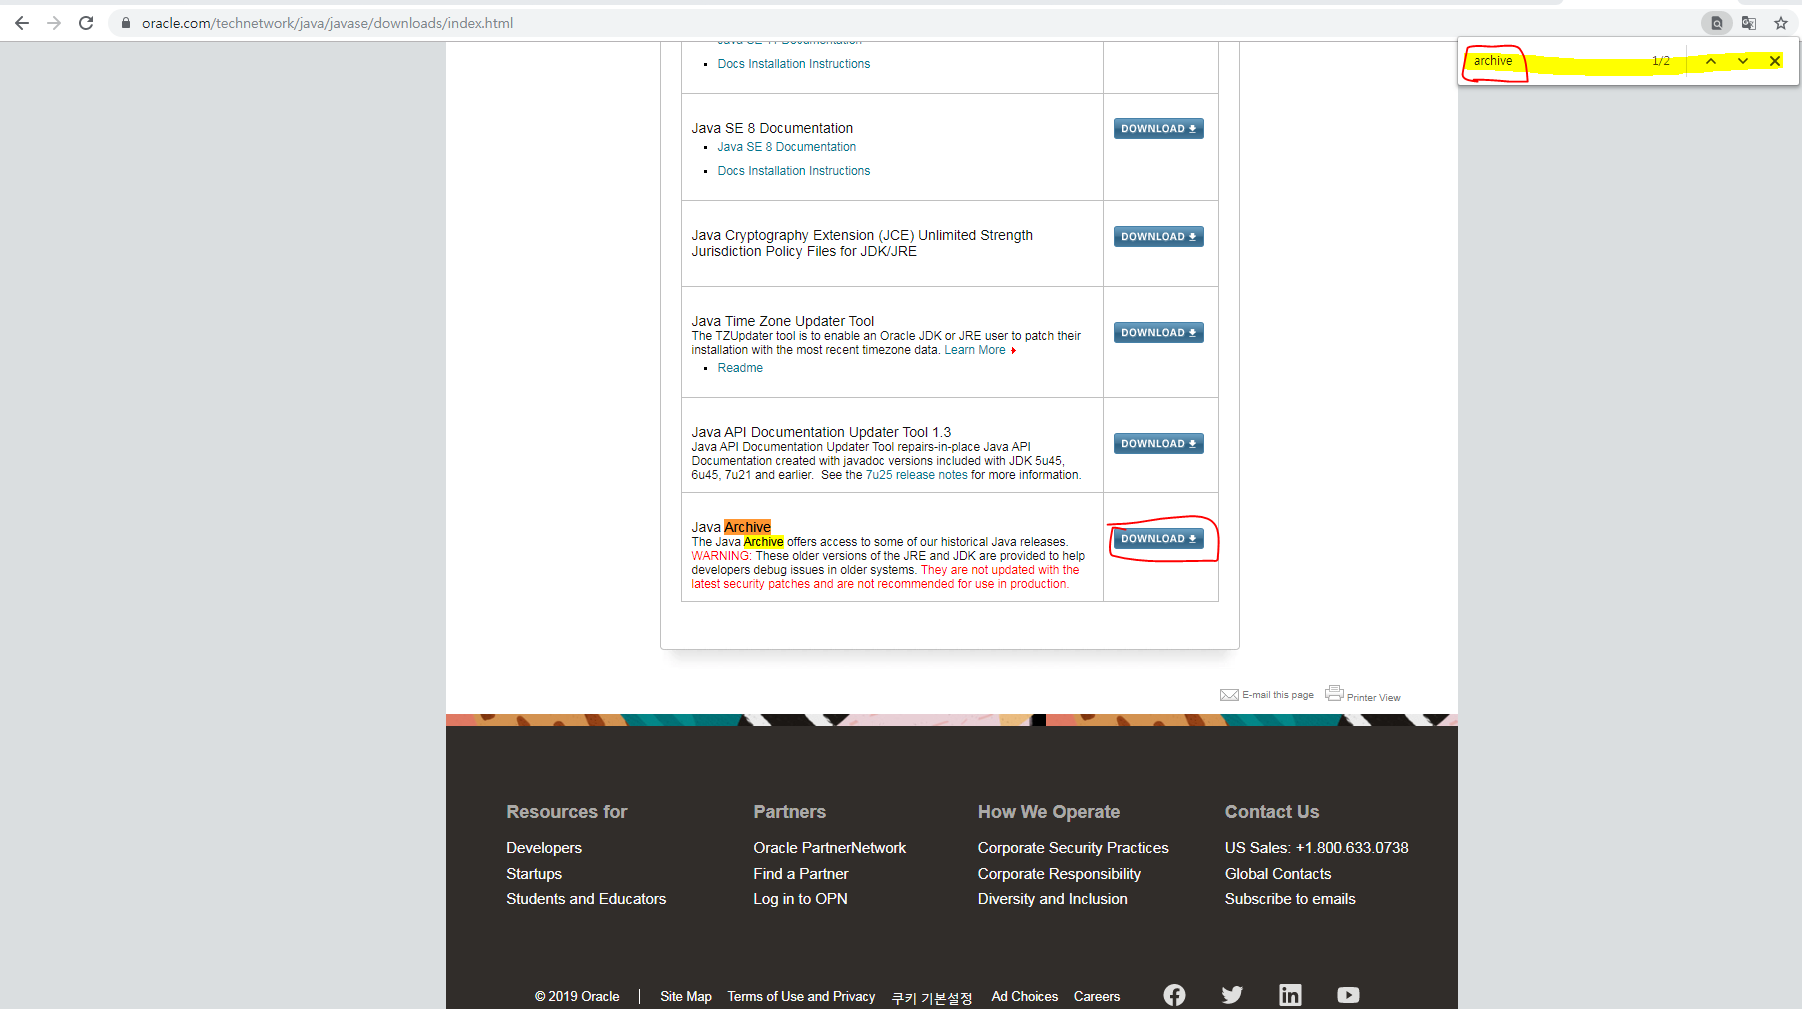
Task: Download Java API Documentation Updater Tool
Action: pos(1158,444)
